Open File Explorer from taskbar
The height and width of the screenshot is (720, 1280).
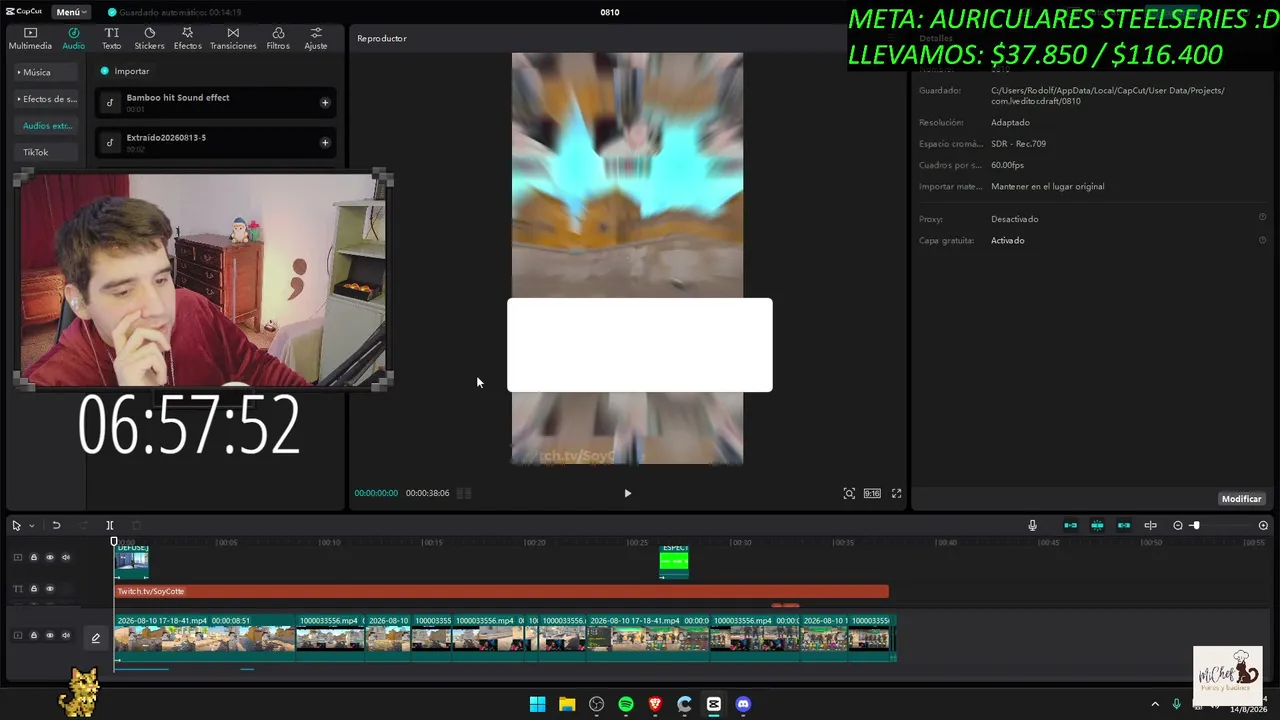[x=567, y=704]
